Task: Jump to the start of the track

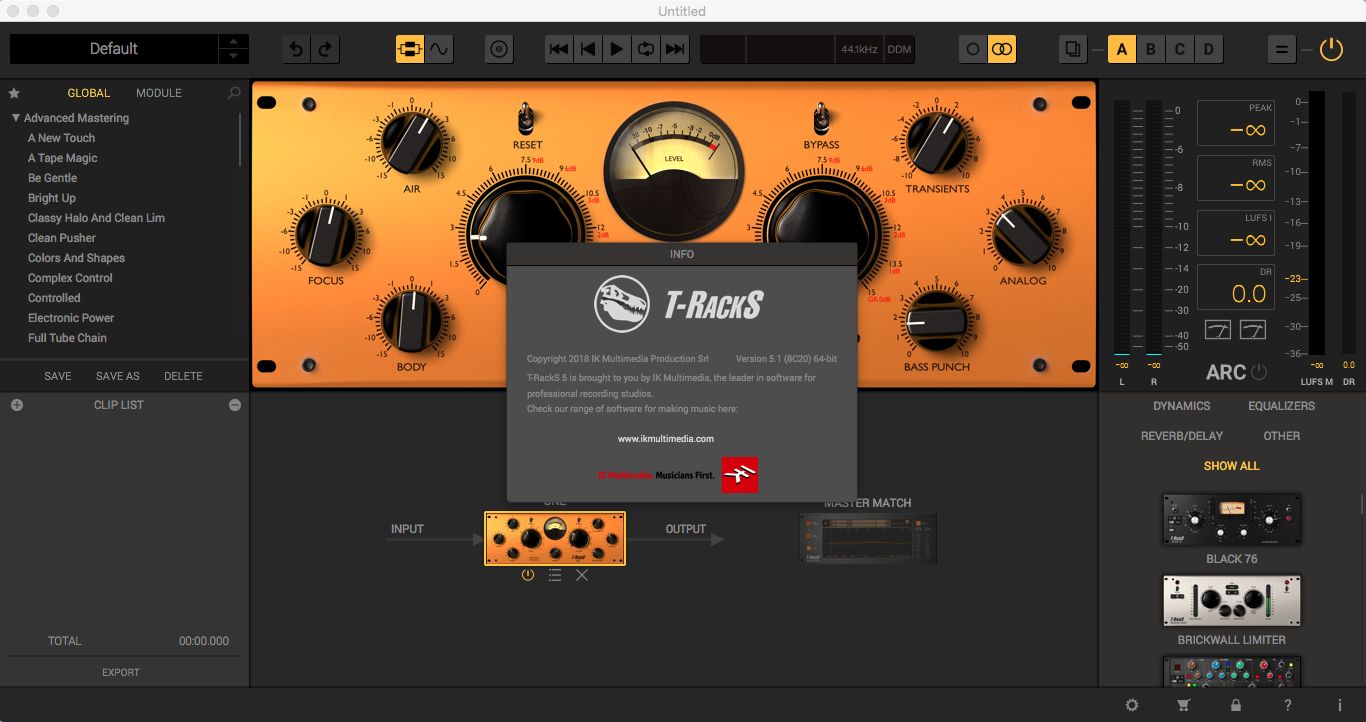Action: pos(560,49)
